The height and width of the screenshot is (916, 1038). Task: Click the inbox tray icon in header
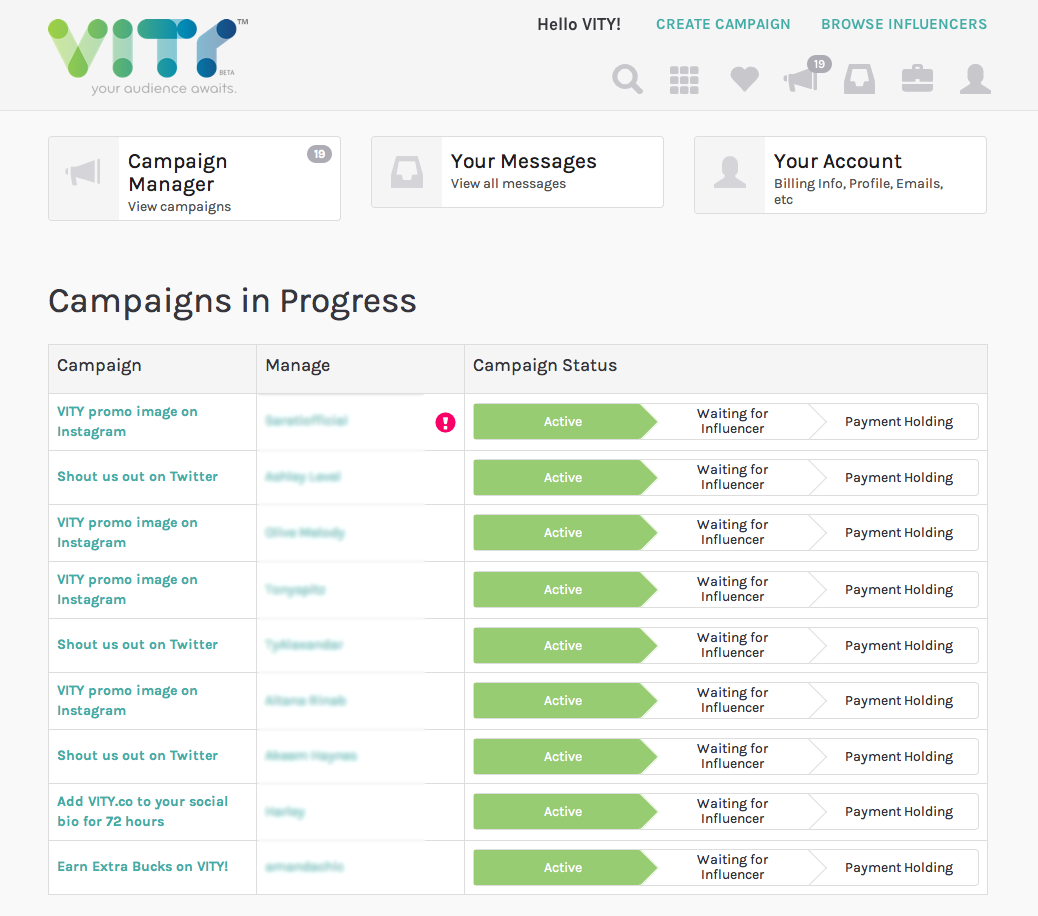tap(859, 79)
